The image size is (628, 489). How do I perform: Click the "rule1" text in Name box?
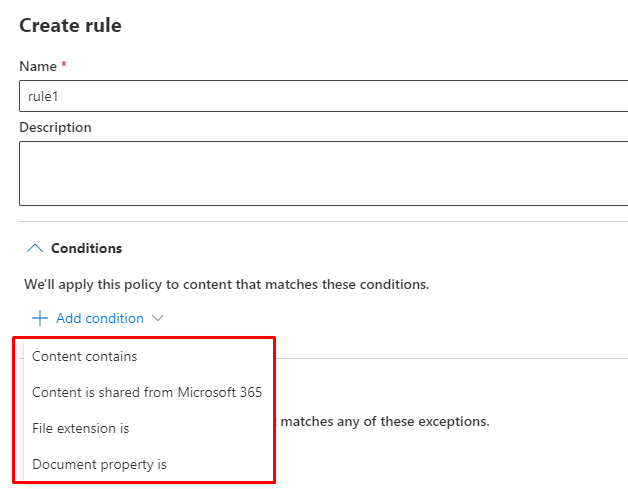click(x=44, y=96)
